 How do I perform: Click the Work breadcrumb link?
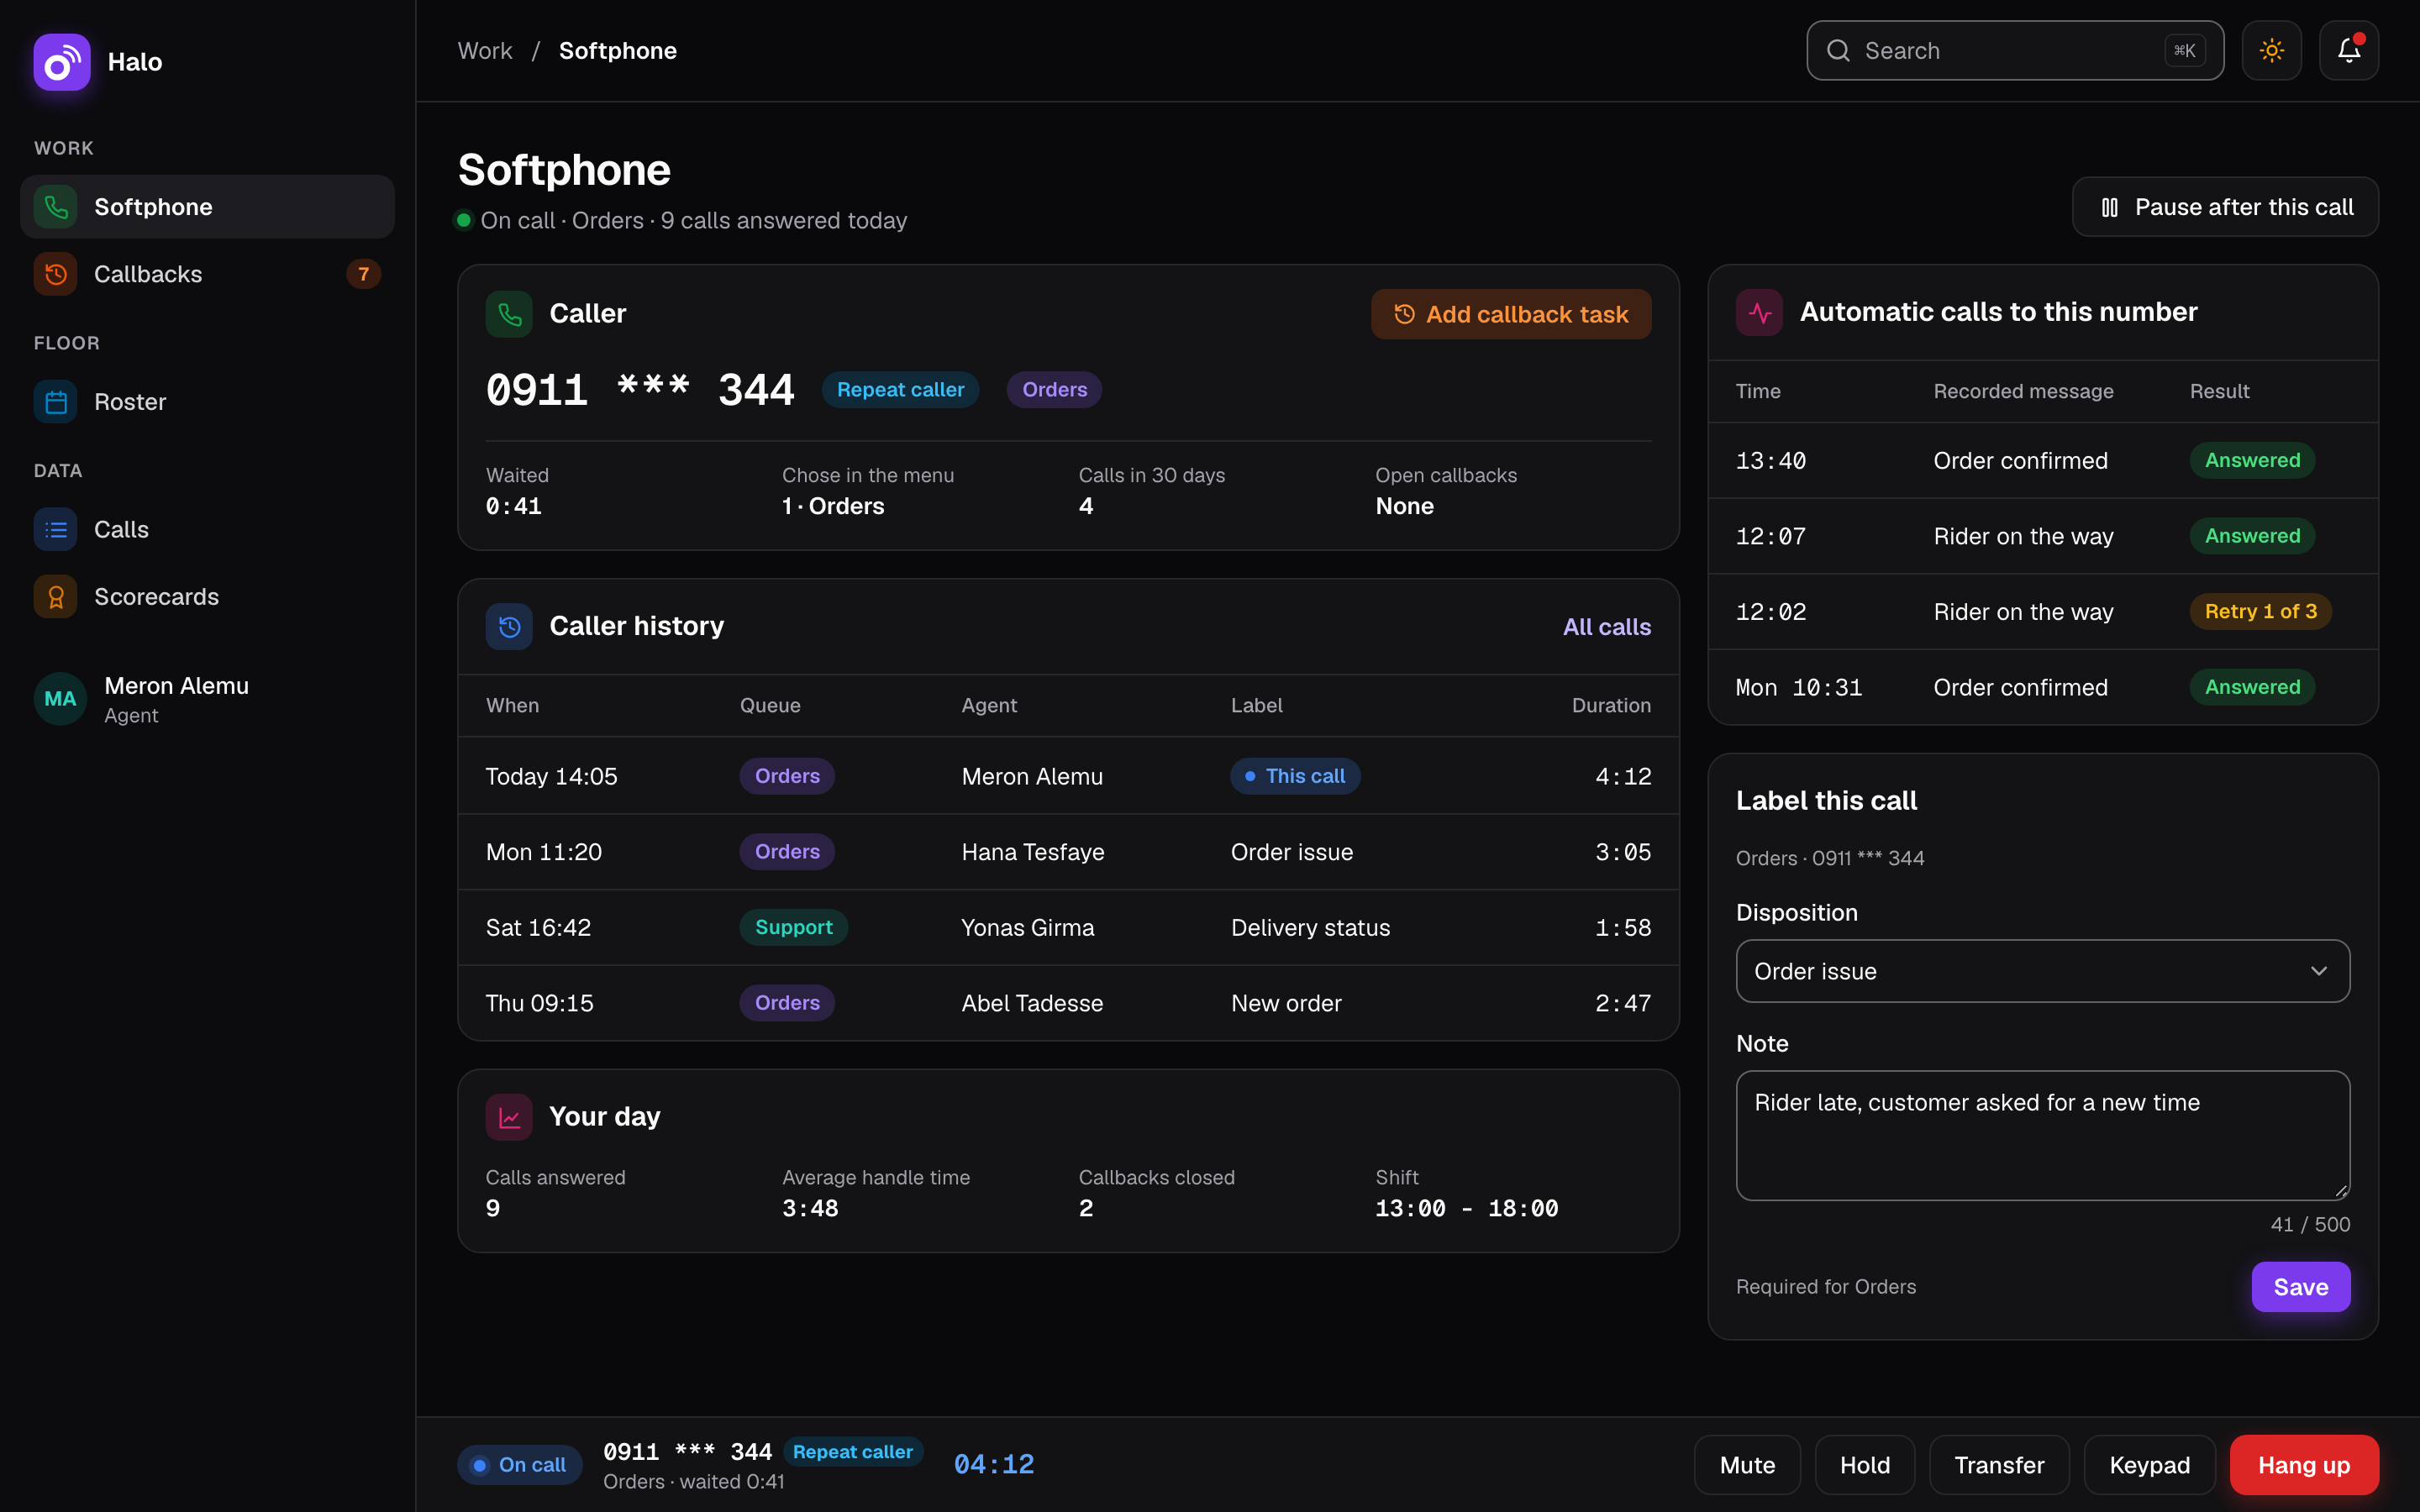[485, 51]
